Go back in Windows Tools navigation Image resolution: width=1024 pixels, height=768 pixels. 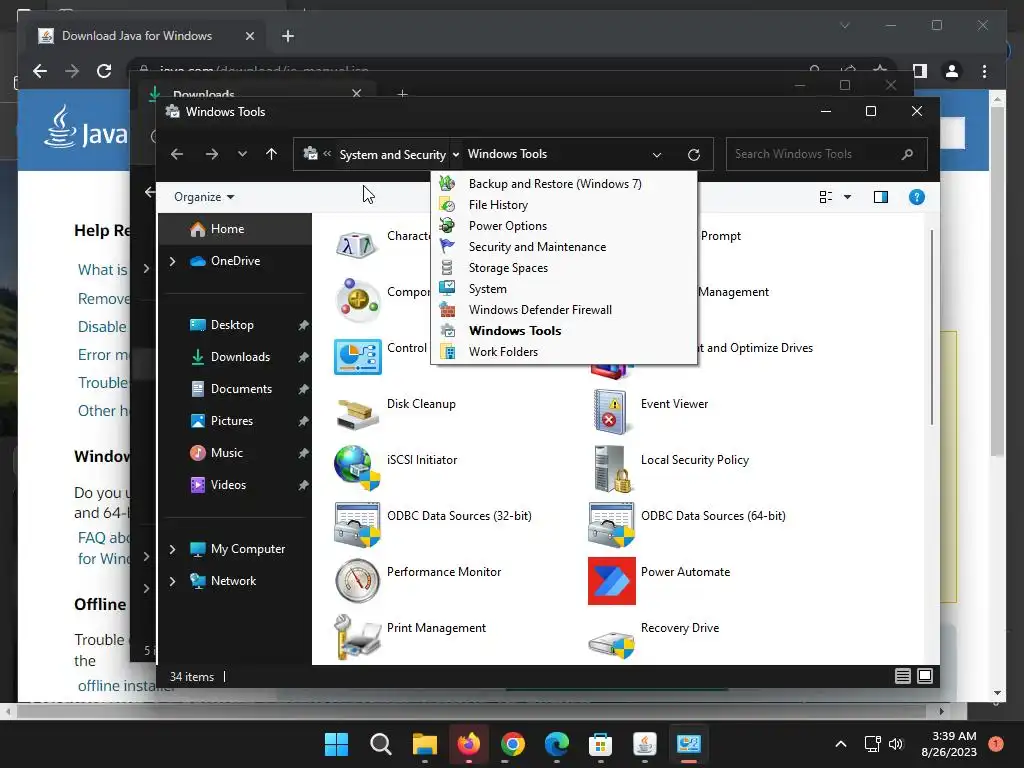click(x=177, y=154)
